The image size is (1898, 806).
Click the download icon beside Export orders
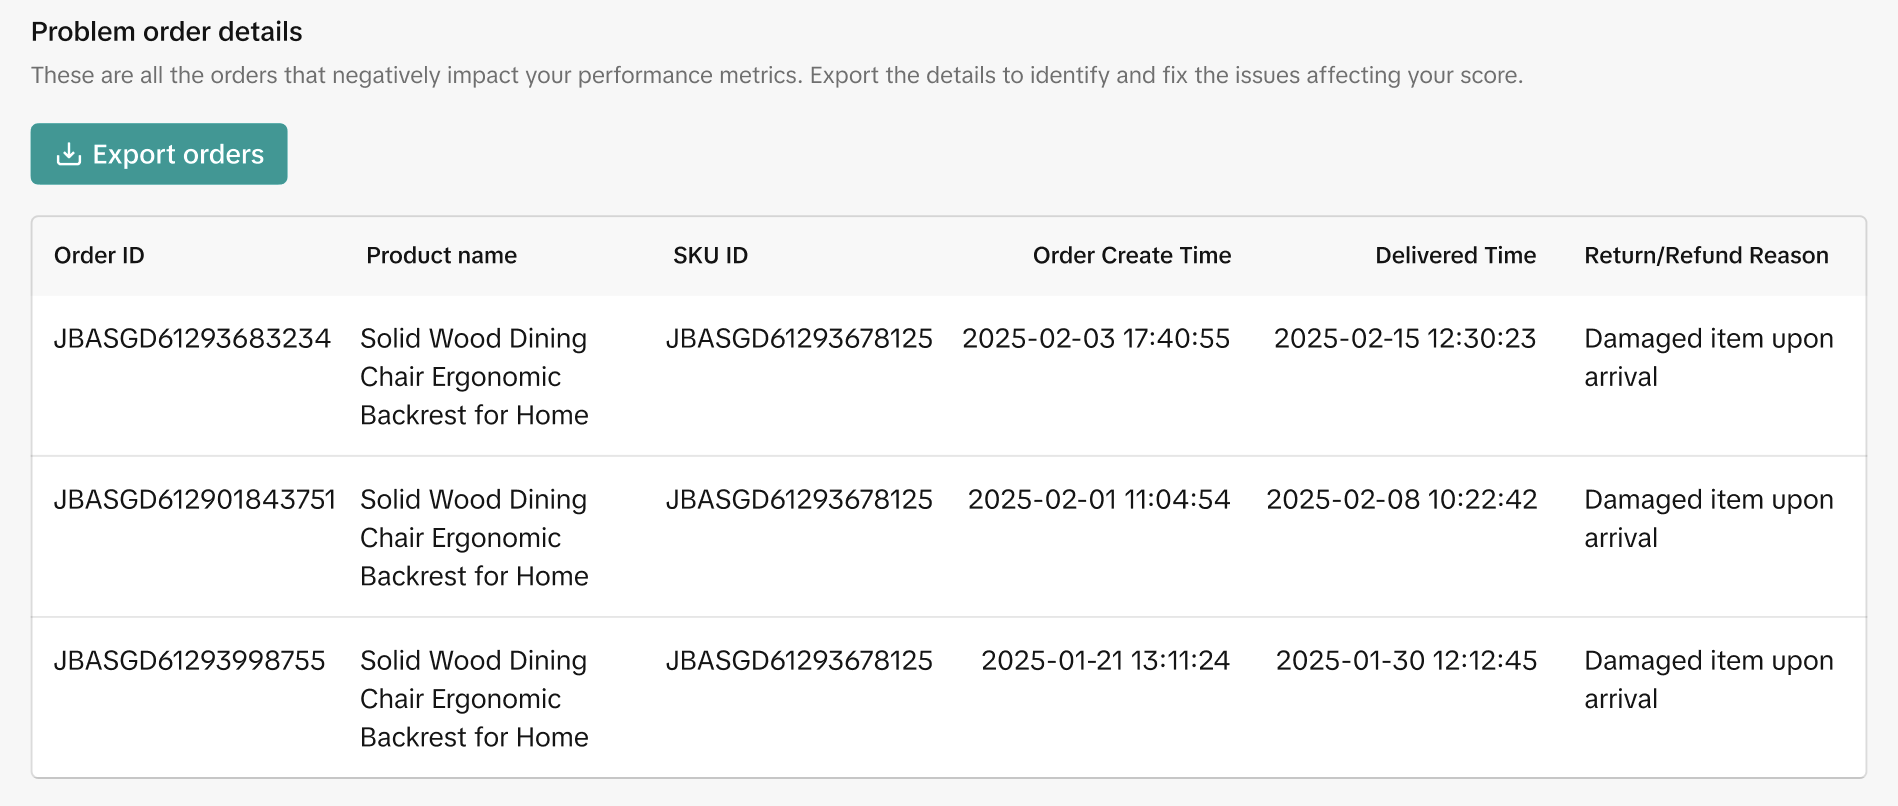68,154
